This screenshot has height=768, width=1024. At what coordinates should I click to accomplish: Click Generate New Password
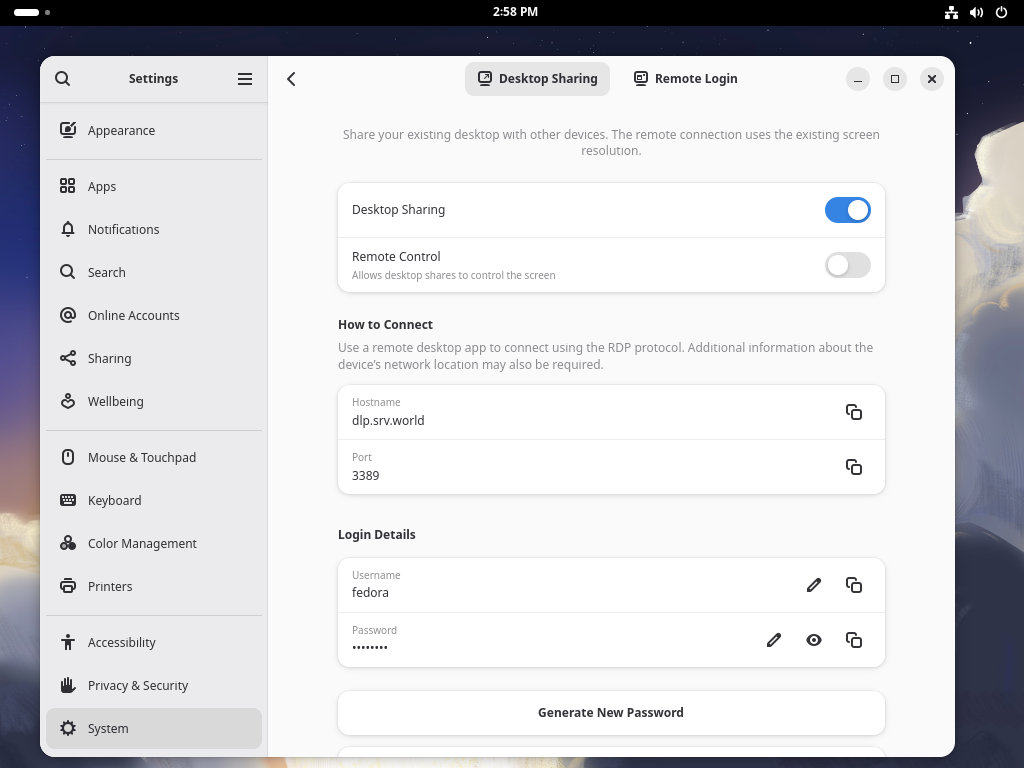point(611,712)
